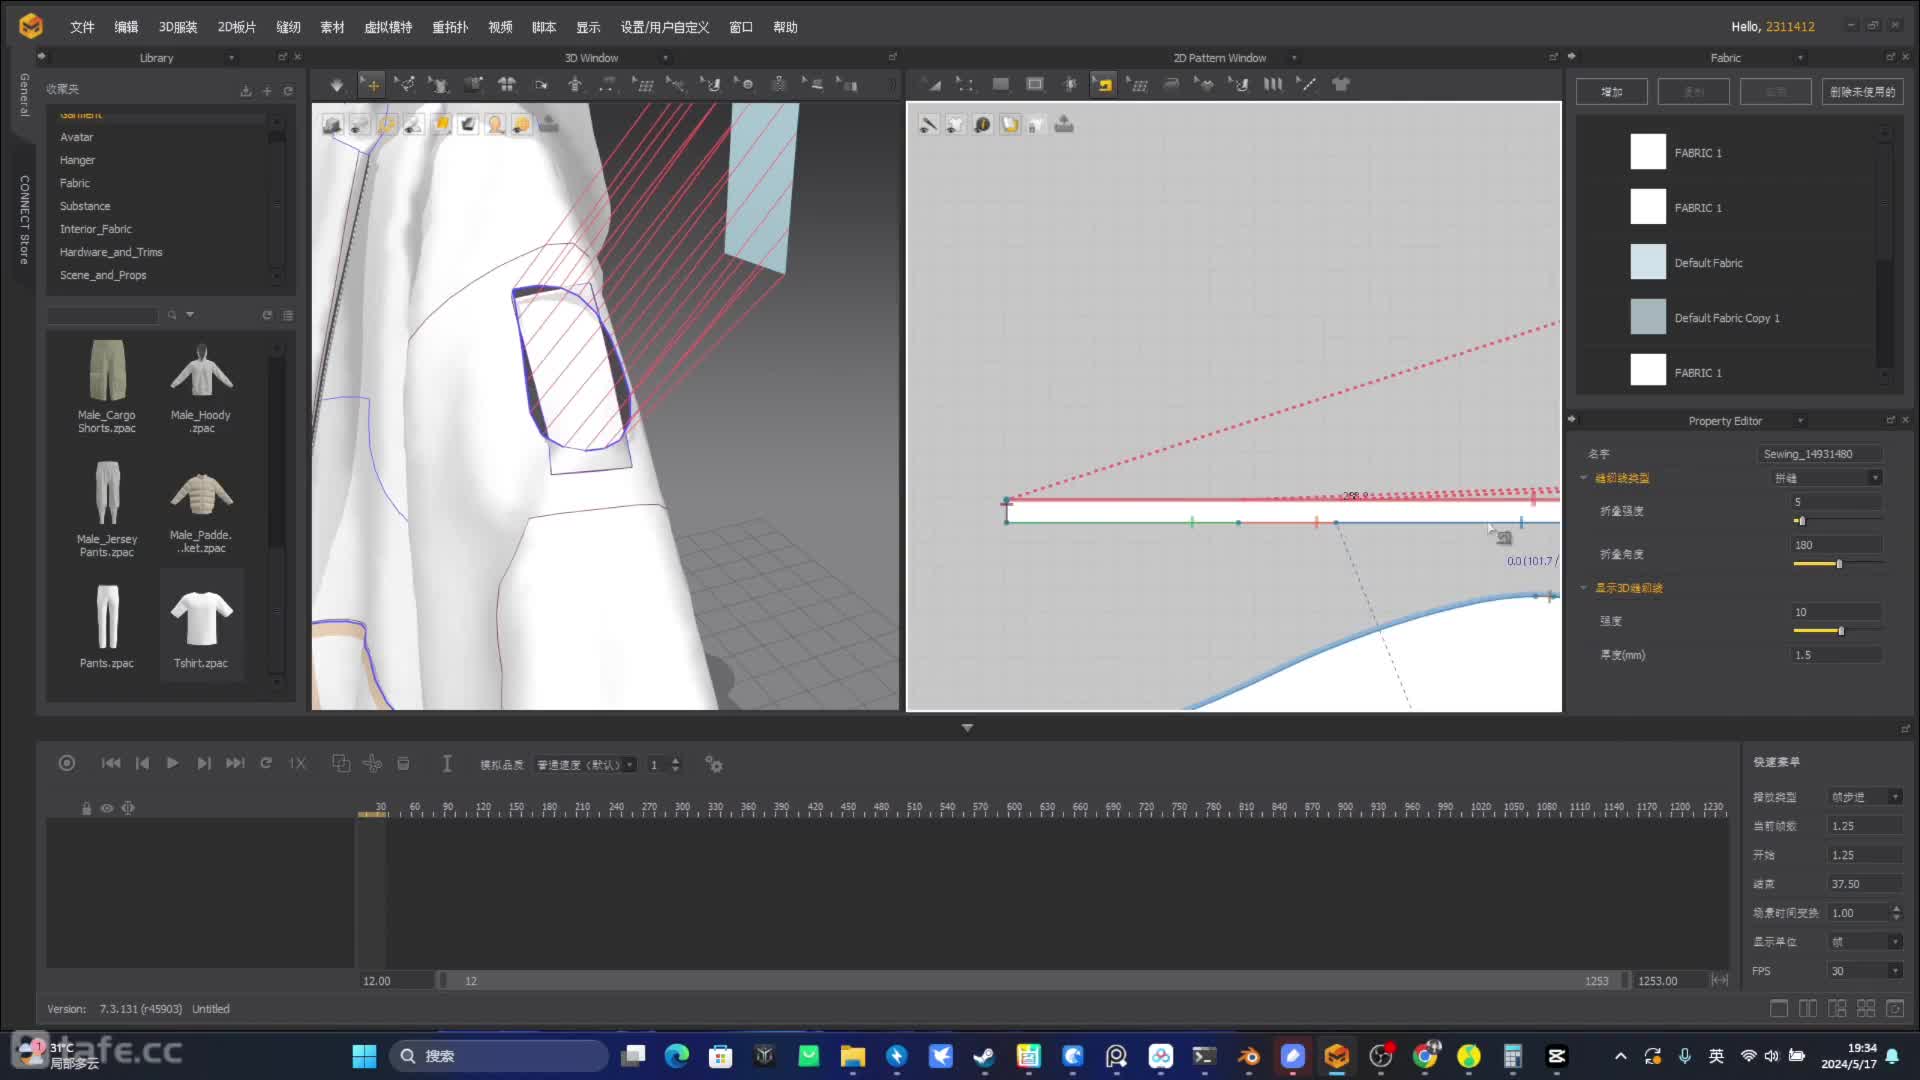1920x1080 pixels.
Task: Click the Simulate down-arrow tool in 3D toolbar
Action: (336, 85)
